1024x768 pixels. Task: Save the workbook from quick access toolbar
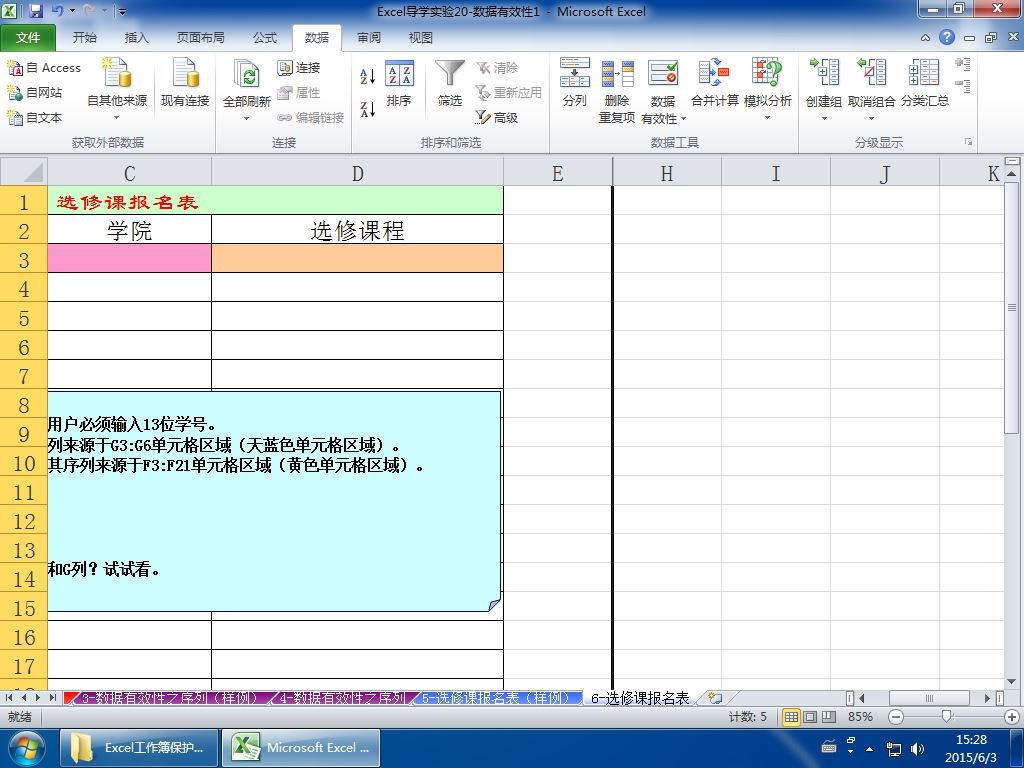[35, 11]
